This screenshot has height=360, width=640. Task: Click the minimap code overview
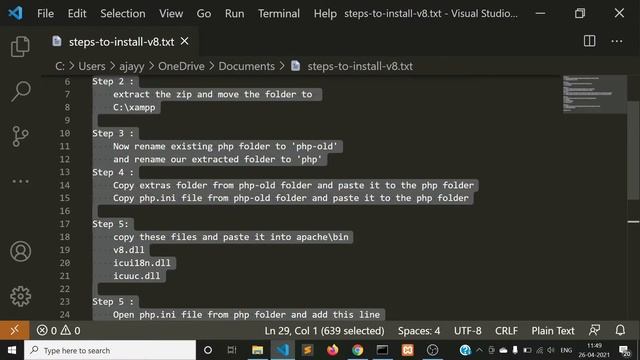click(x=595, y=94)
